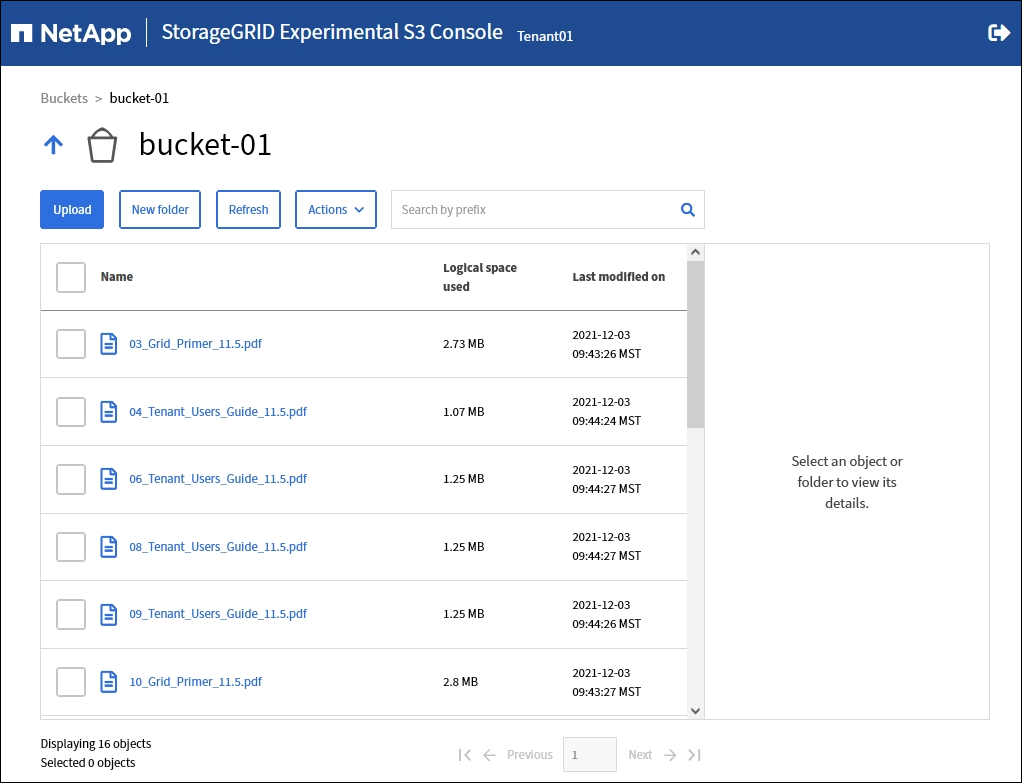Click the blue up arrow icon
1022x783 pixels.
[53, 145]
